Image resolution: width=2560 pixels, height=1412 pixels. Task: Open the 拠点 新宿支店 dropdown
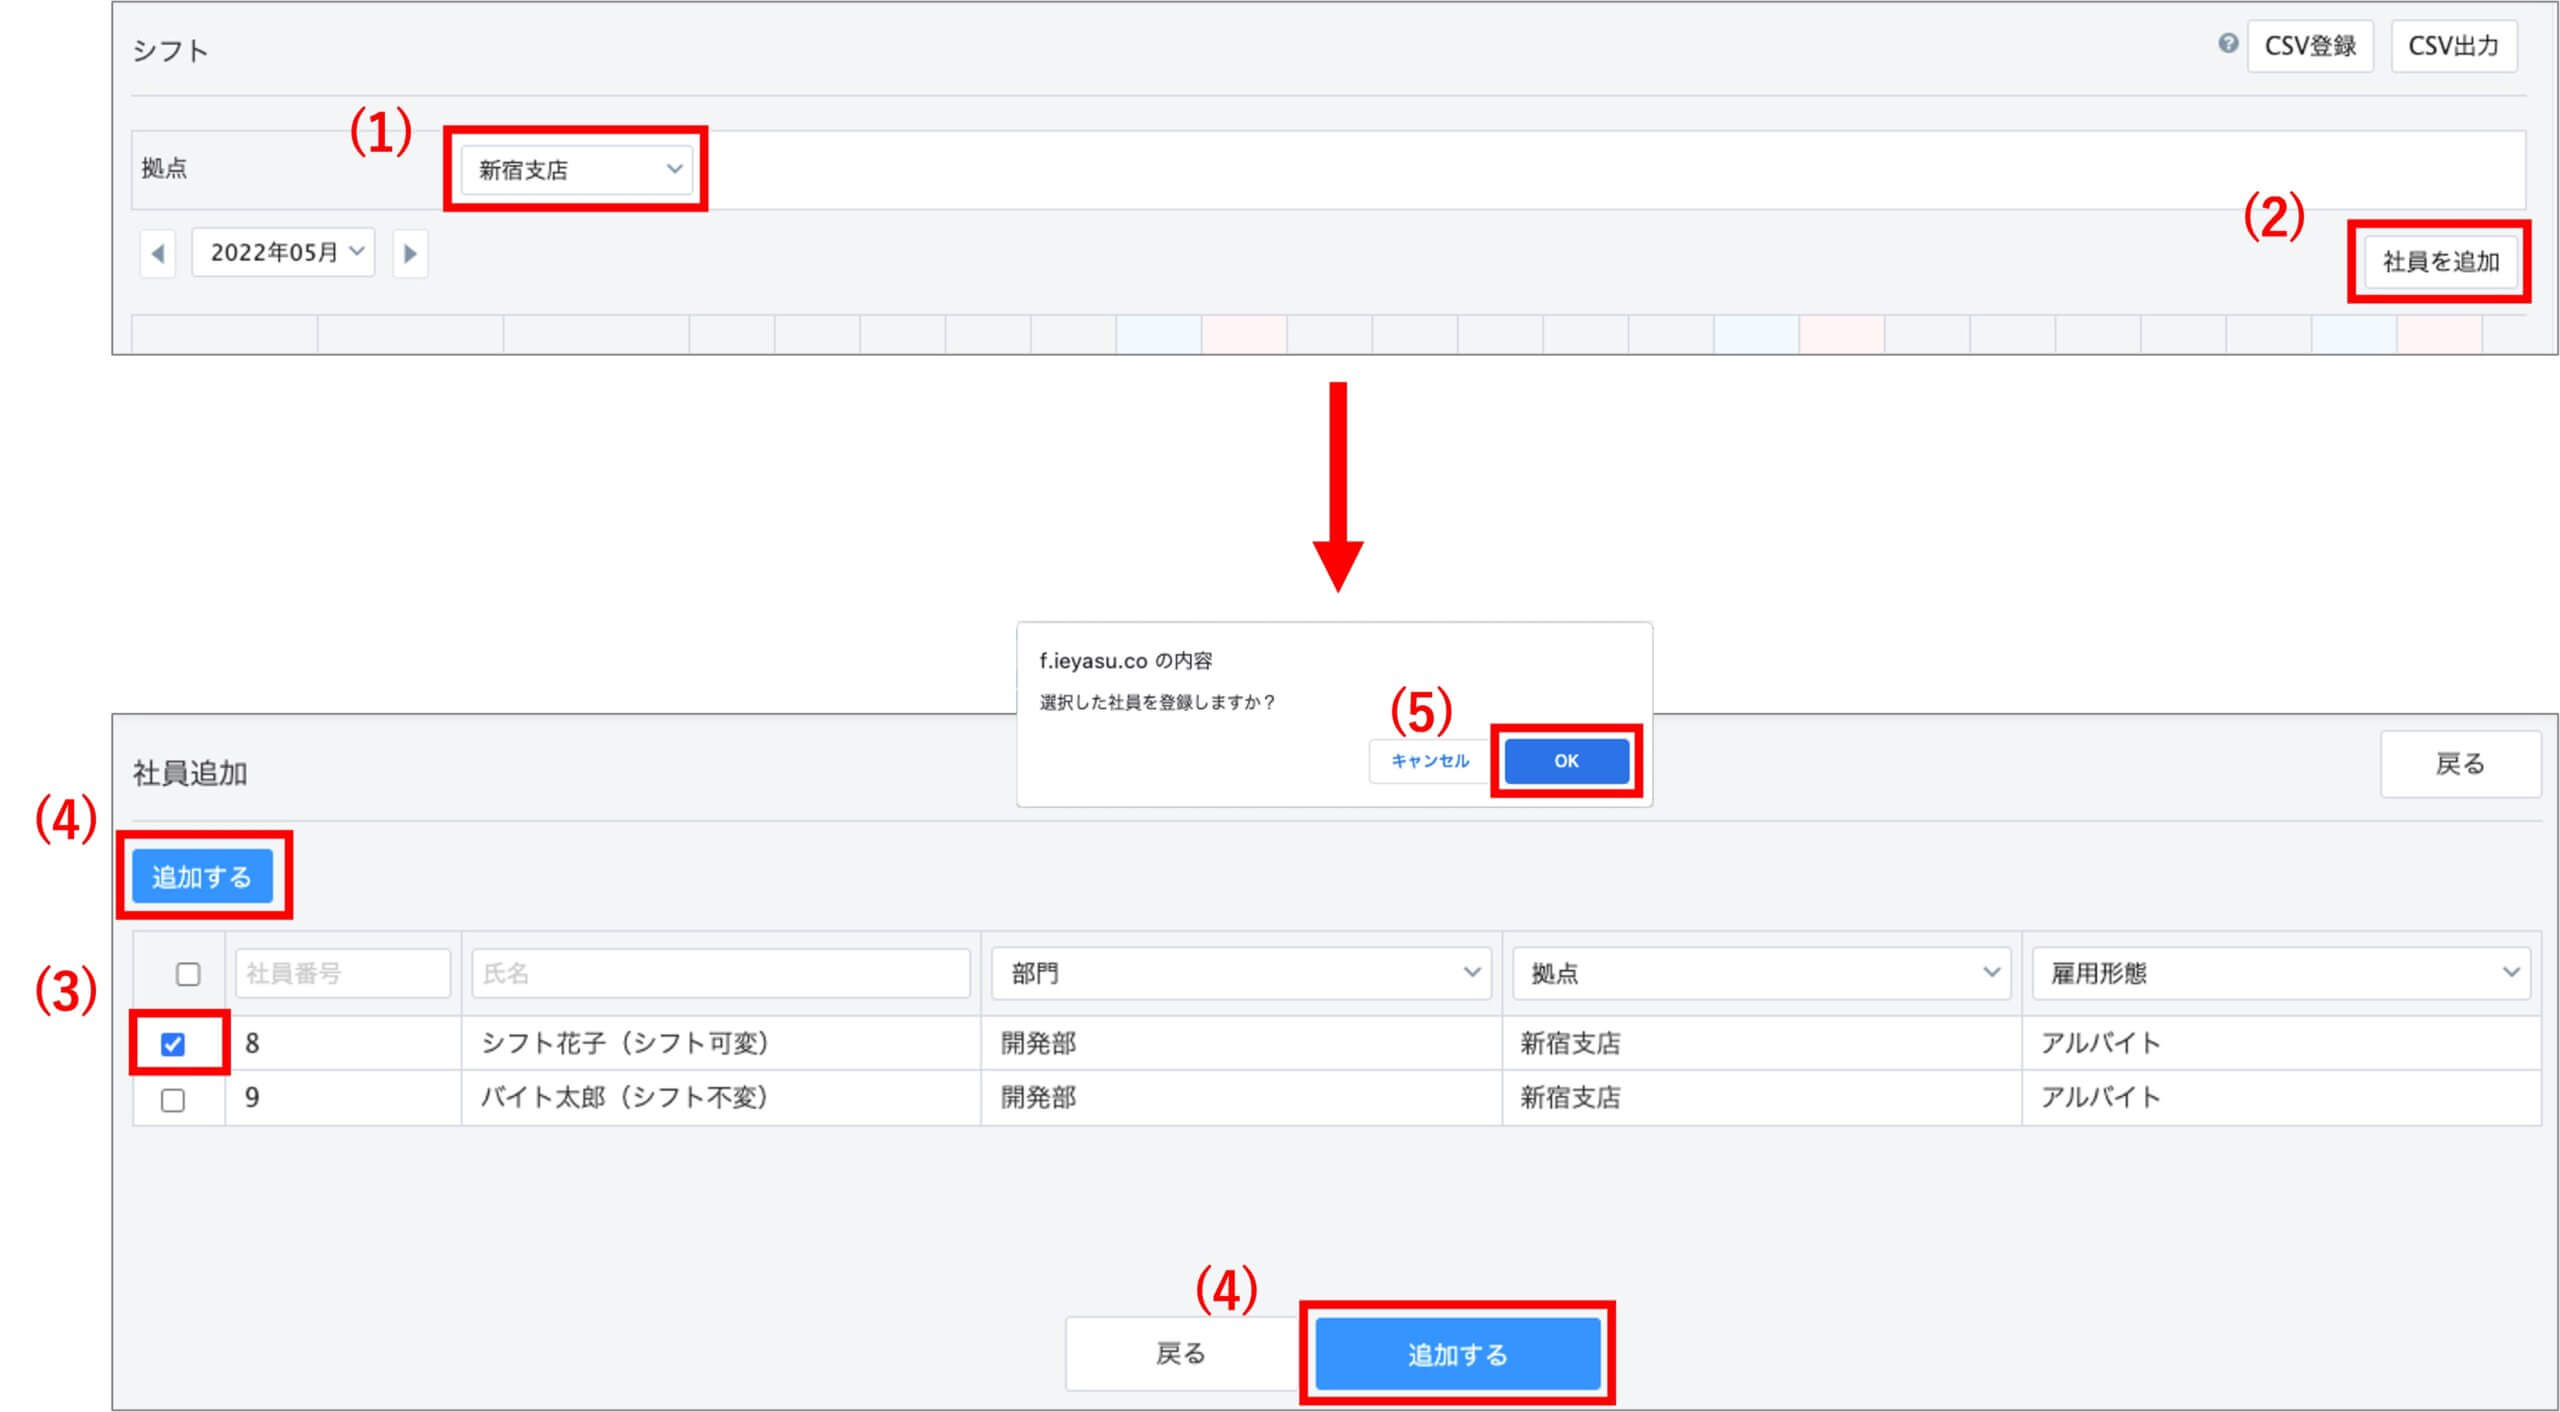[579, 169]
